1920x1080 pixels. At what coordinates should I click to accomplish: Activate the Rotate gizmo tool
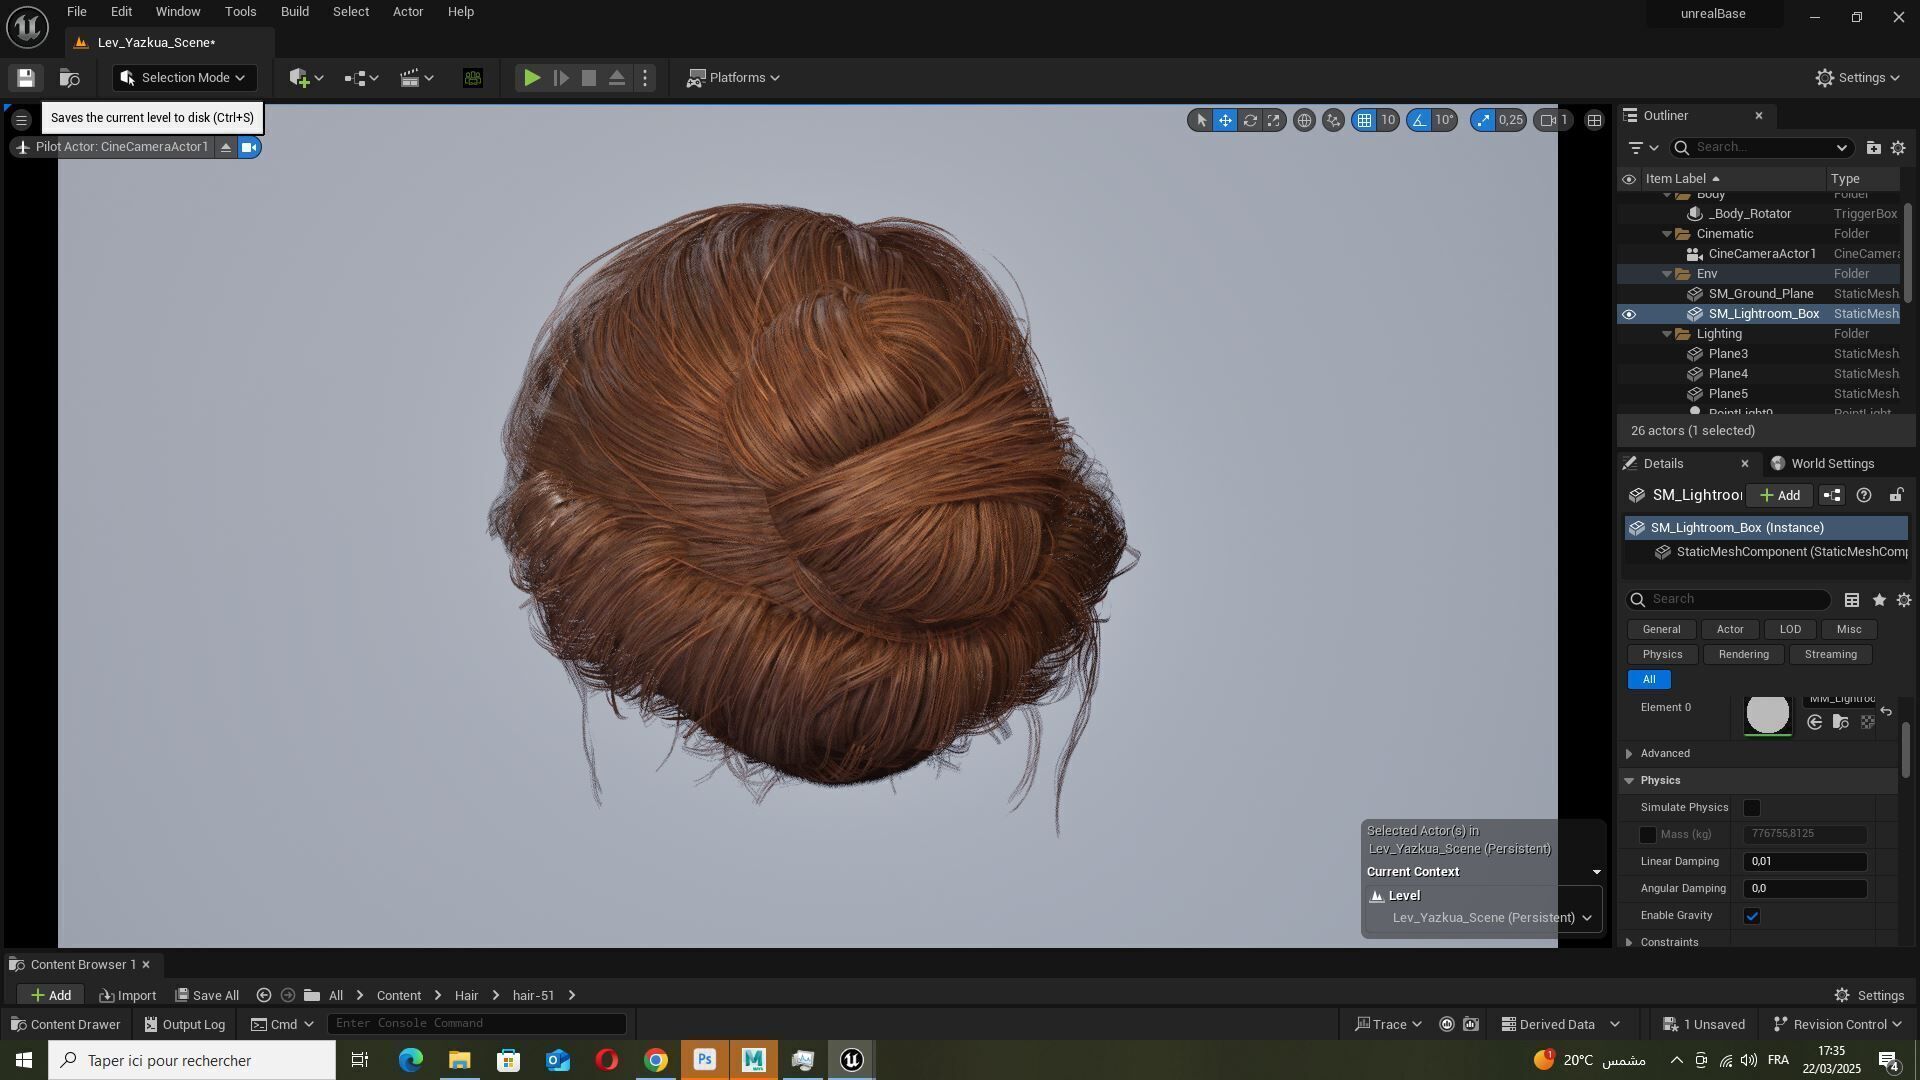(1250, 121)
